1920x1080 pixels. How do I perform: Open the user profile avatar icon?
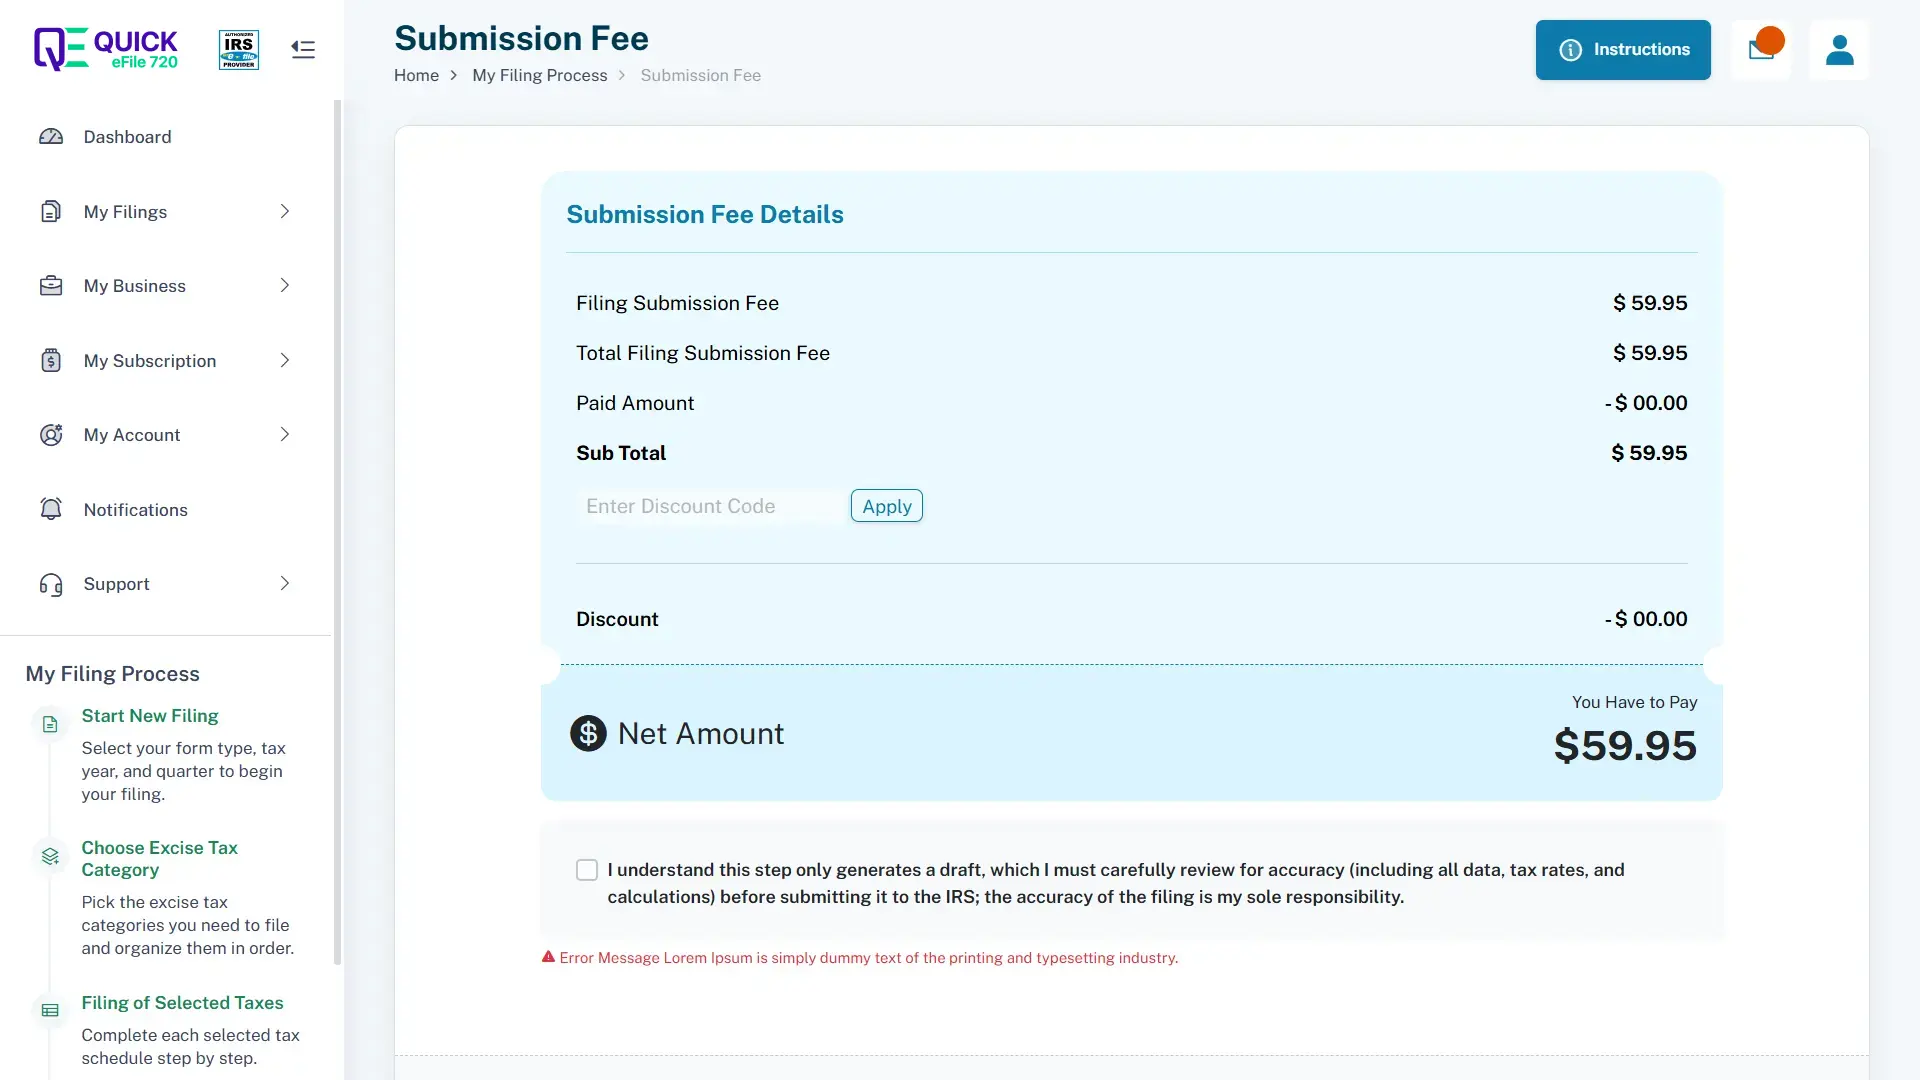pyautogui.click(x=1839, y=50)
